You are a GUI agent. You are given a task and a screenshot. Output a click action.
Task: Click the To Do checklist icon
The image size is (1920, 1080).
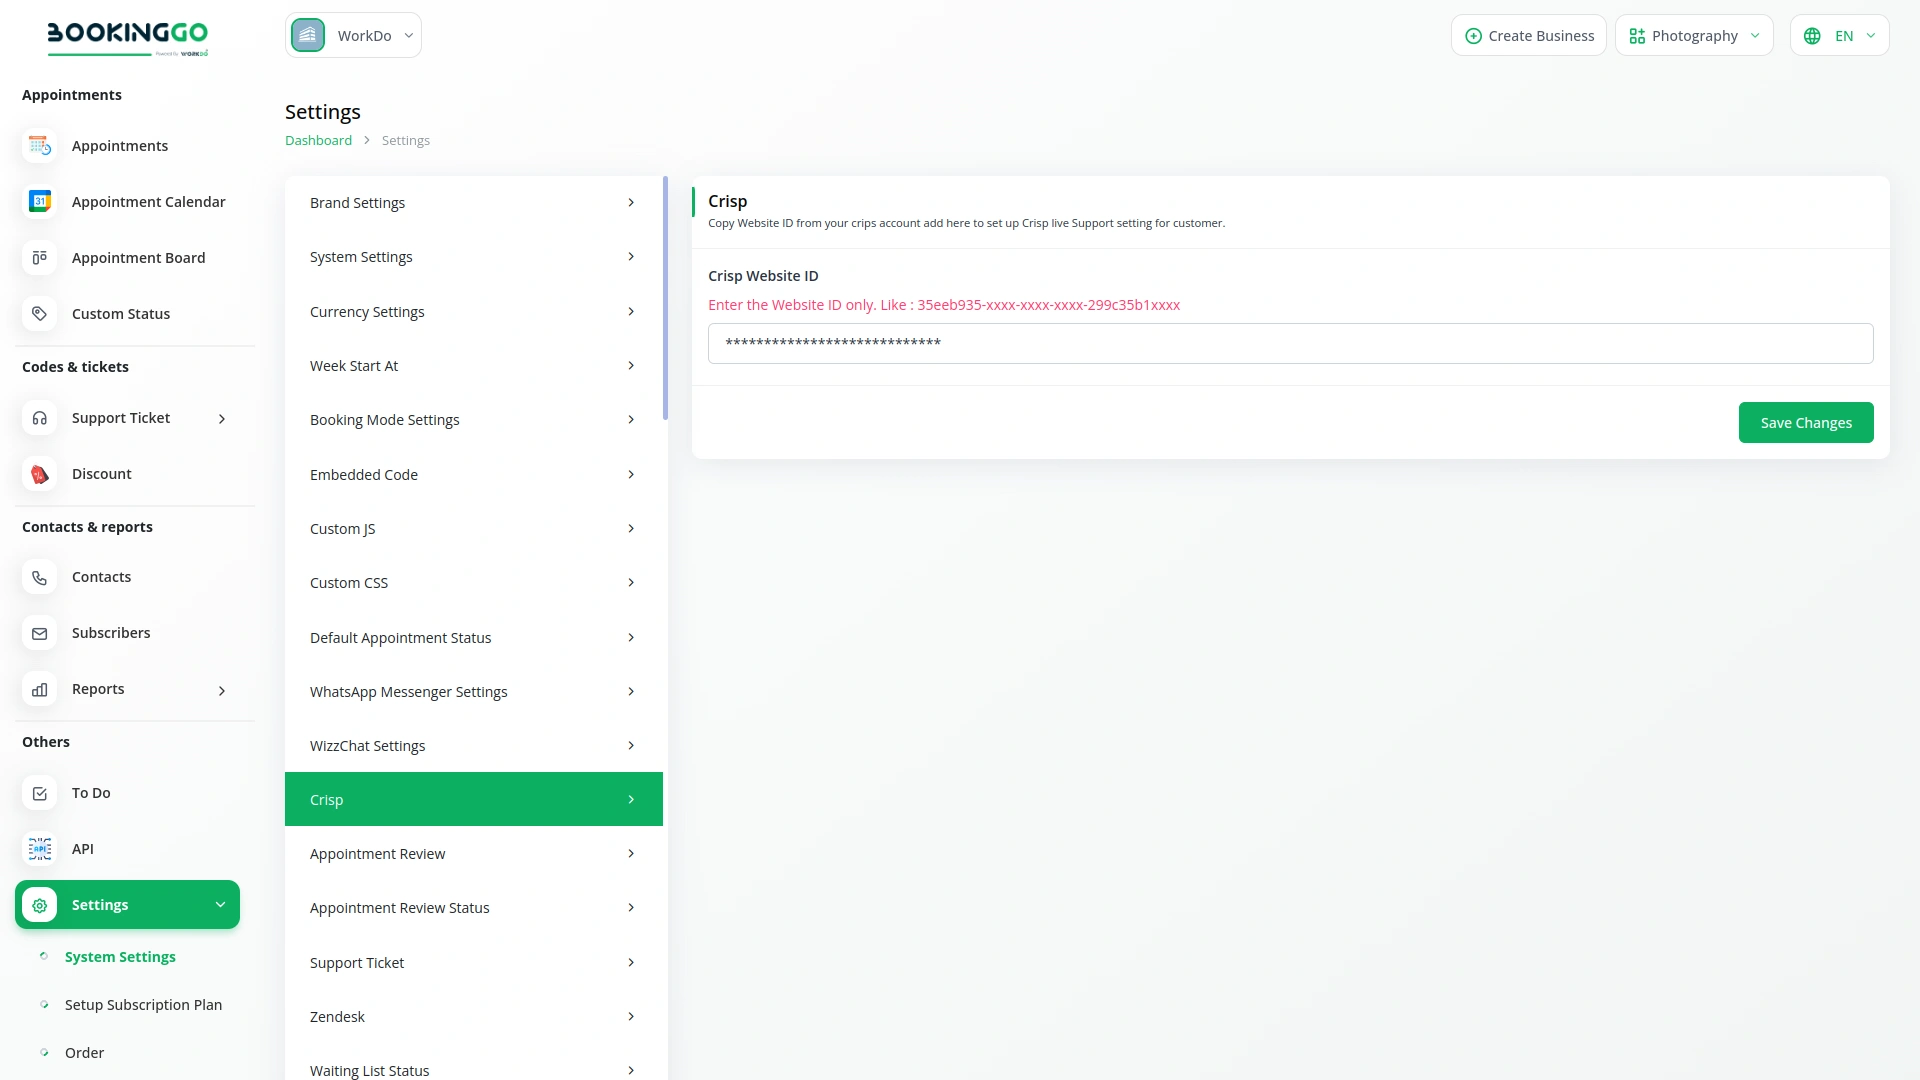[39, 793]
